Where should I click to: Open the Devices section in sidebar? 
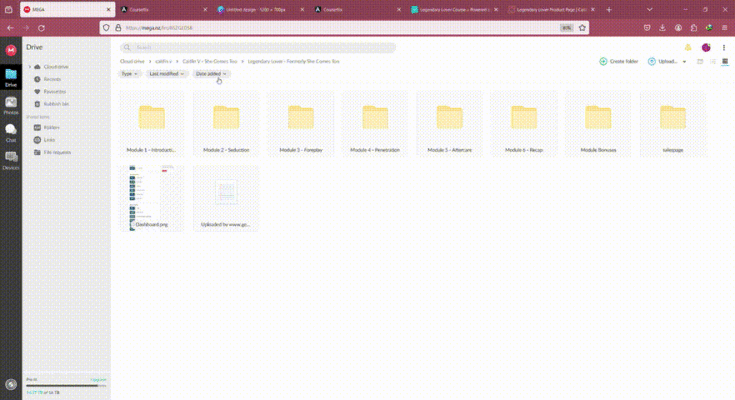[11, 158]
